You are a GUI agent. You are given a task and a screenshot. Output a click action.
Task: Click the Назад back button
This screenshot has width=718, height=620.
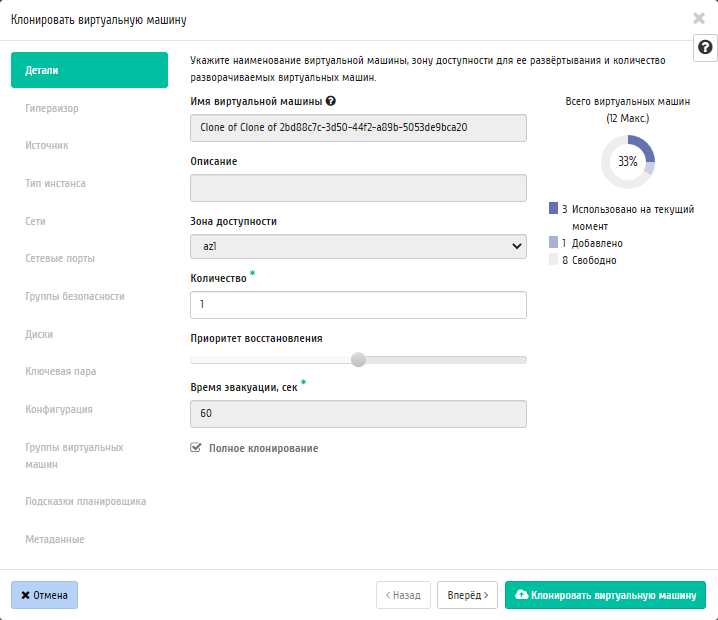tap(403, 595)
